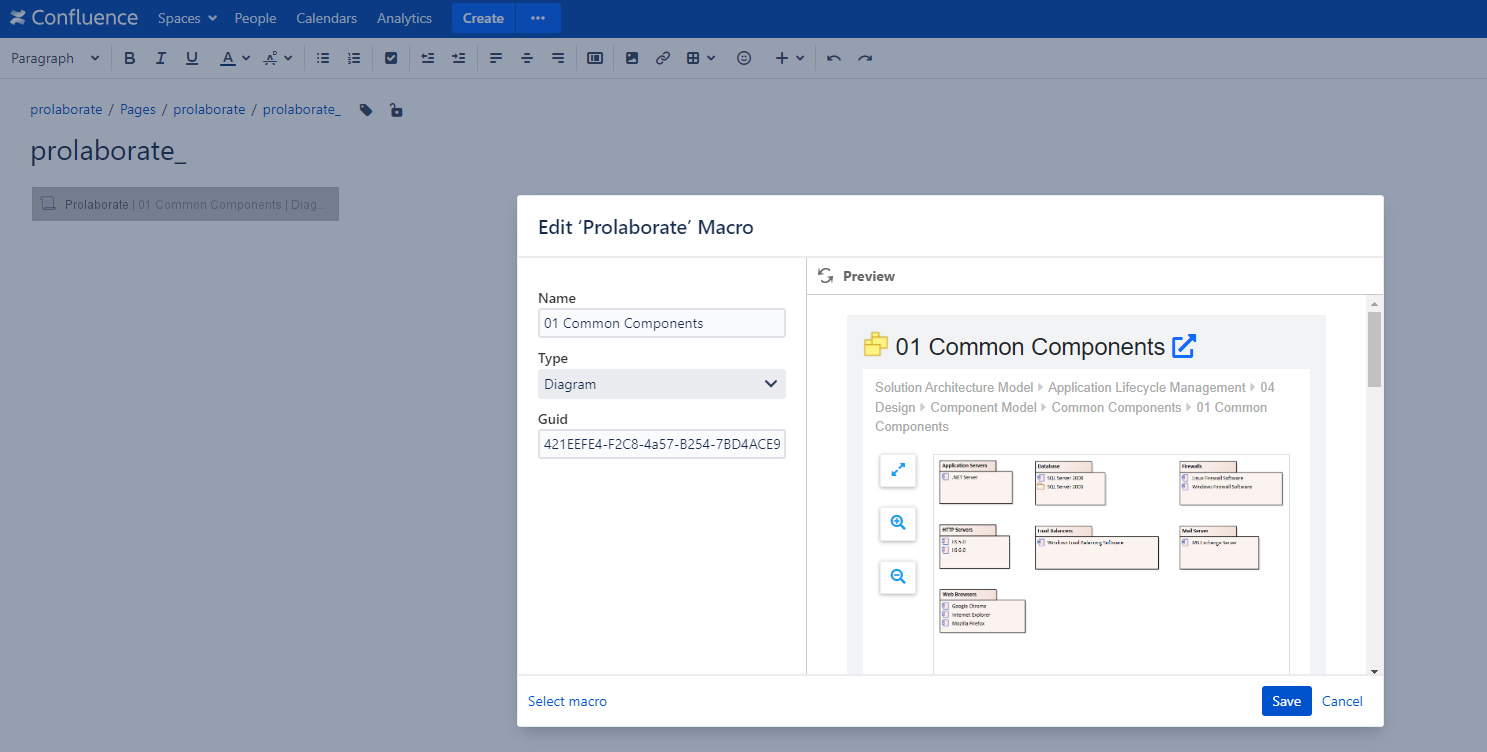Zoom in on the diagram preview
This screenshot has width=1487, height=752.
pyautogui.click(x=898, y=523)
